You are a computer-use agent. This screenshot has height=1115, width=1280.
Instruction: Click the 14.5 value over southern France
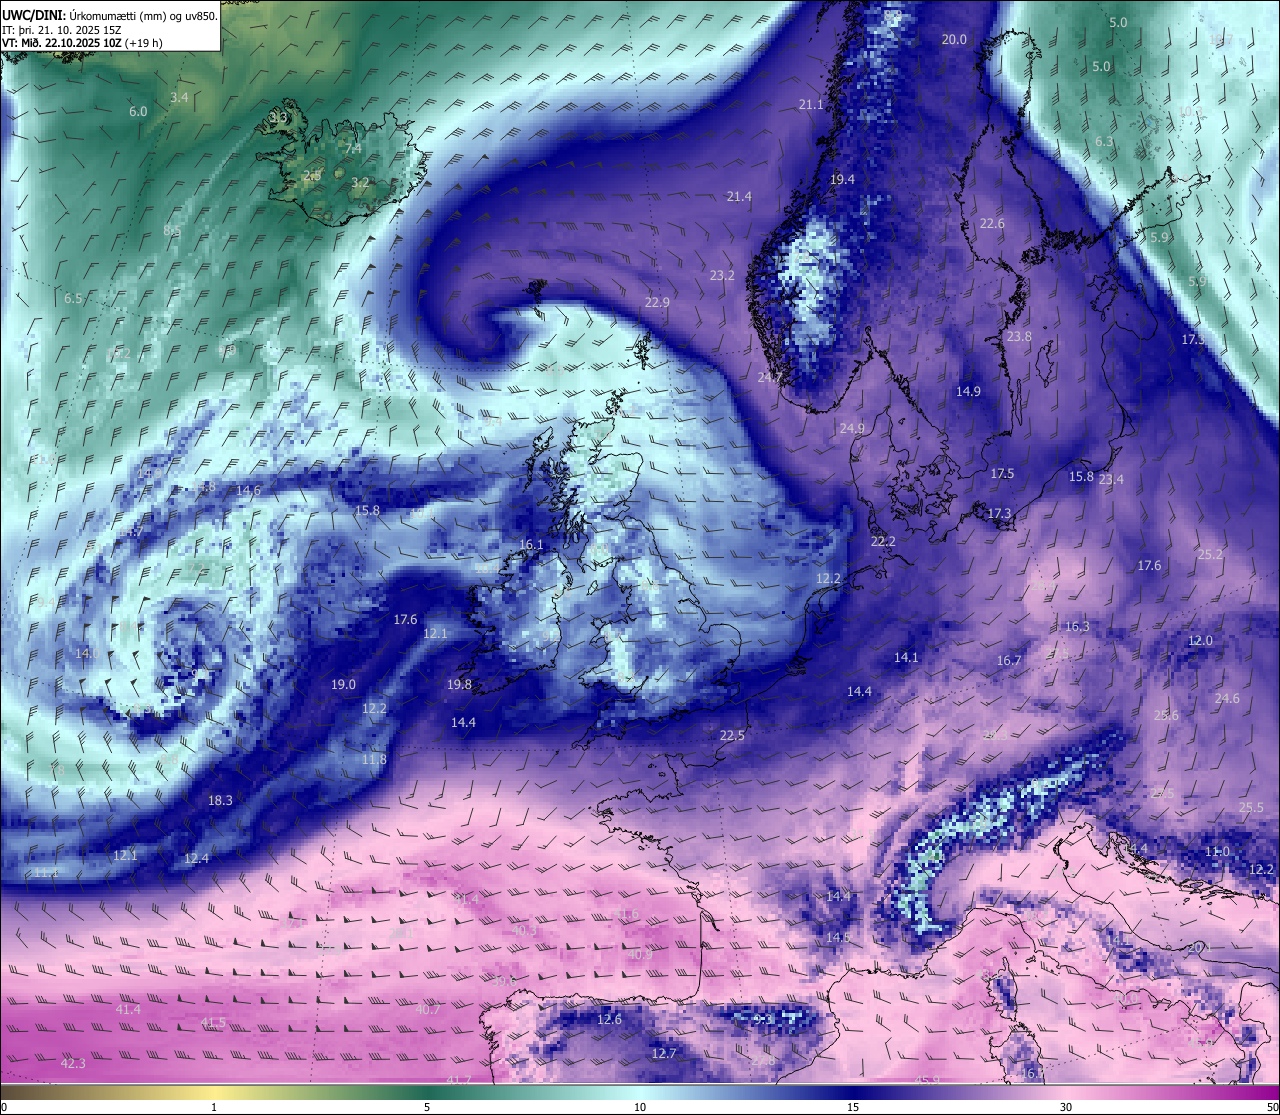tap(838, 938)
